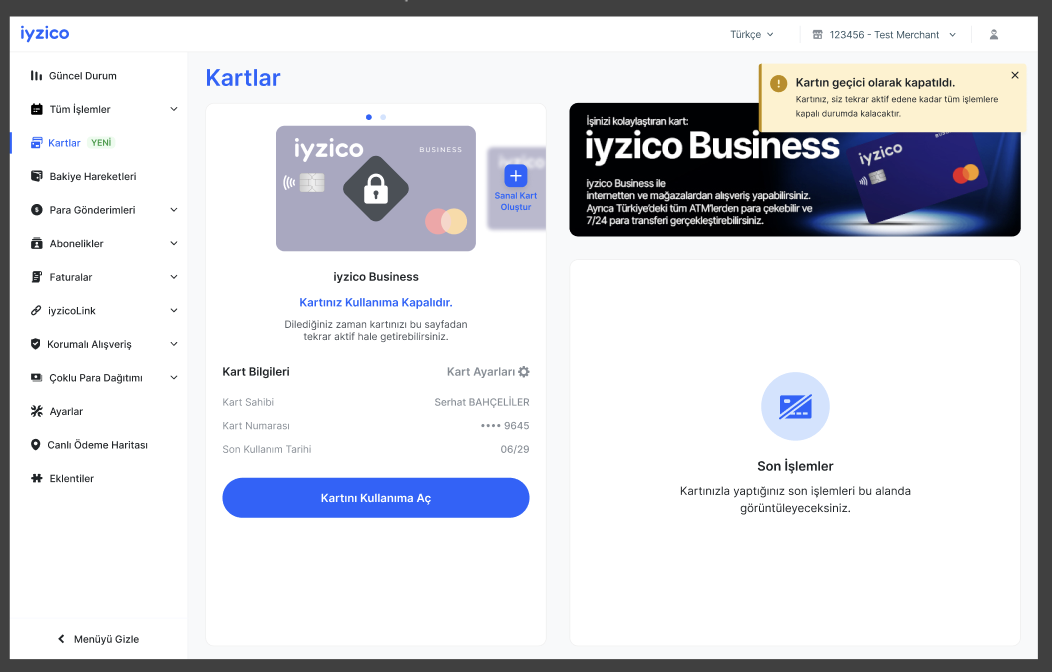The image size is (1052, 672).
Task: Expand the Faturalar chevron
Action: click(174, 276)
